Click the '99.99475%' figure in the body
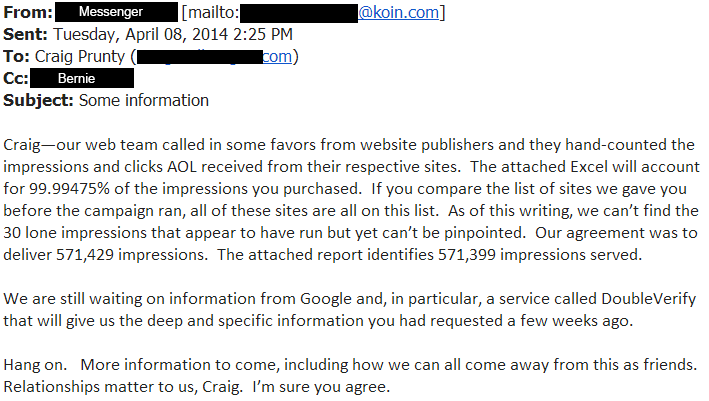Viewport: 709px width, 401px height. (x=70, y=189)
